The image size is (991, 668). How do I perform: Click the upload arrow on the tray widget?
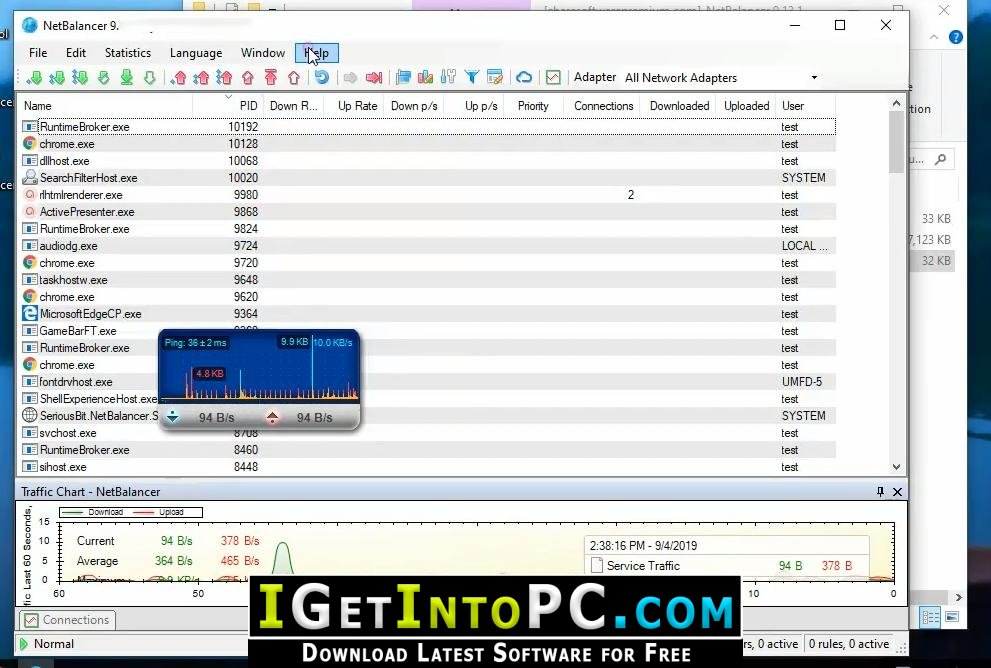coord(272,417)
